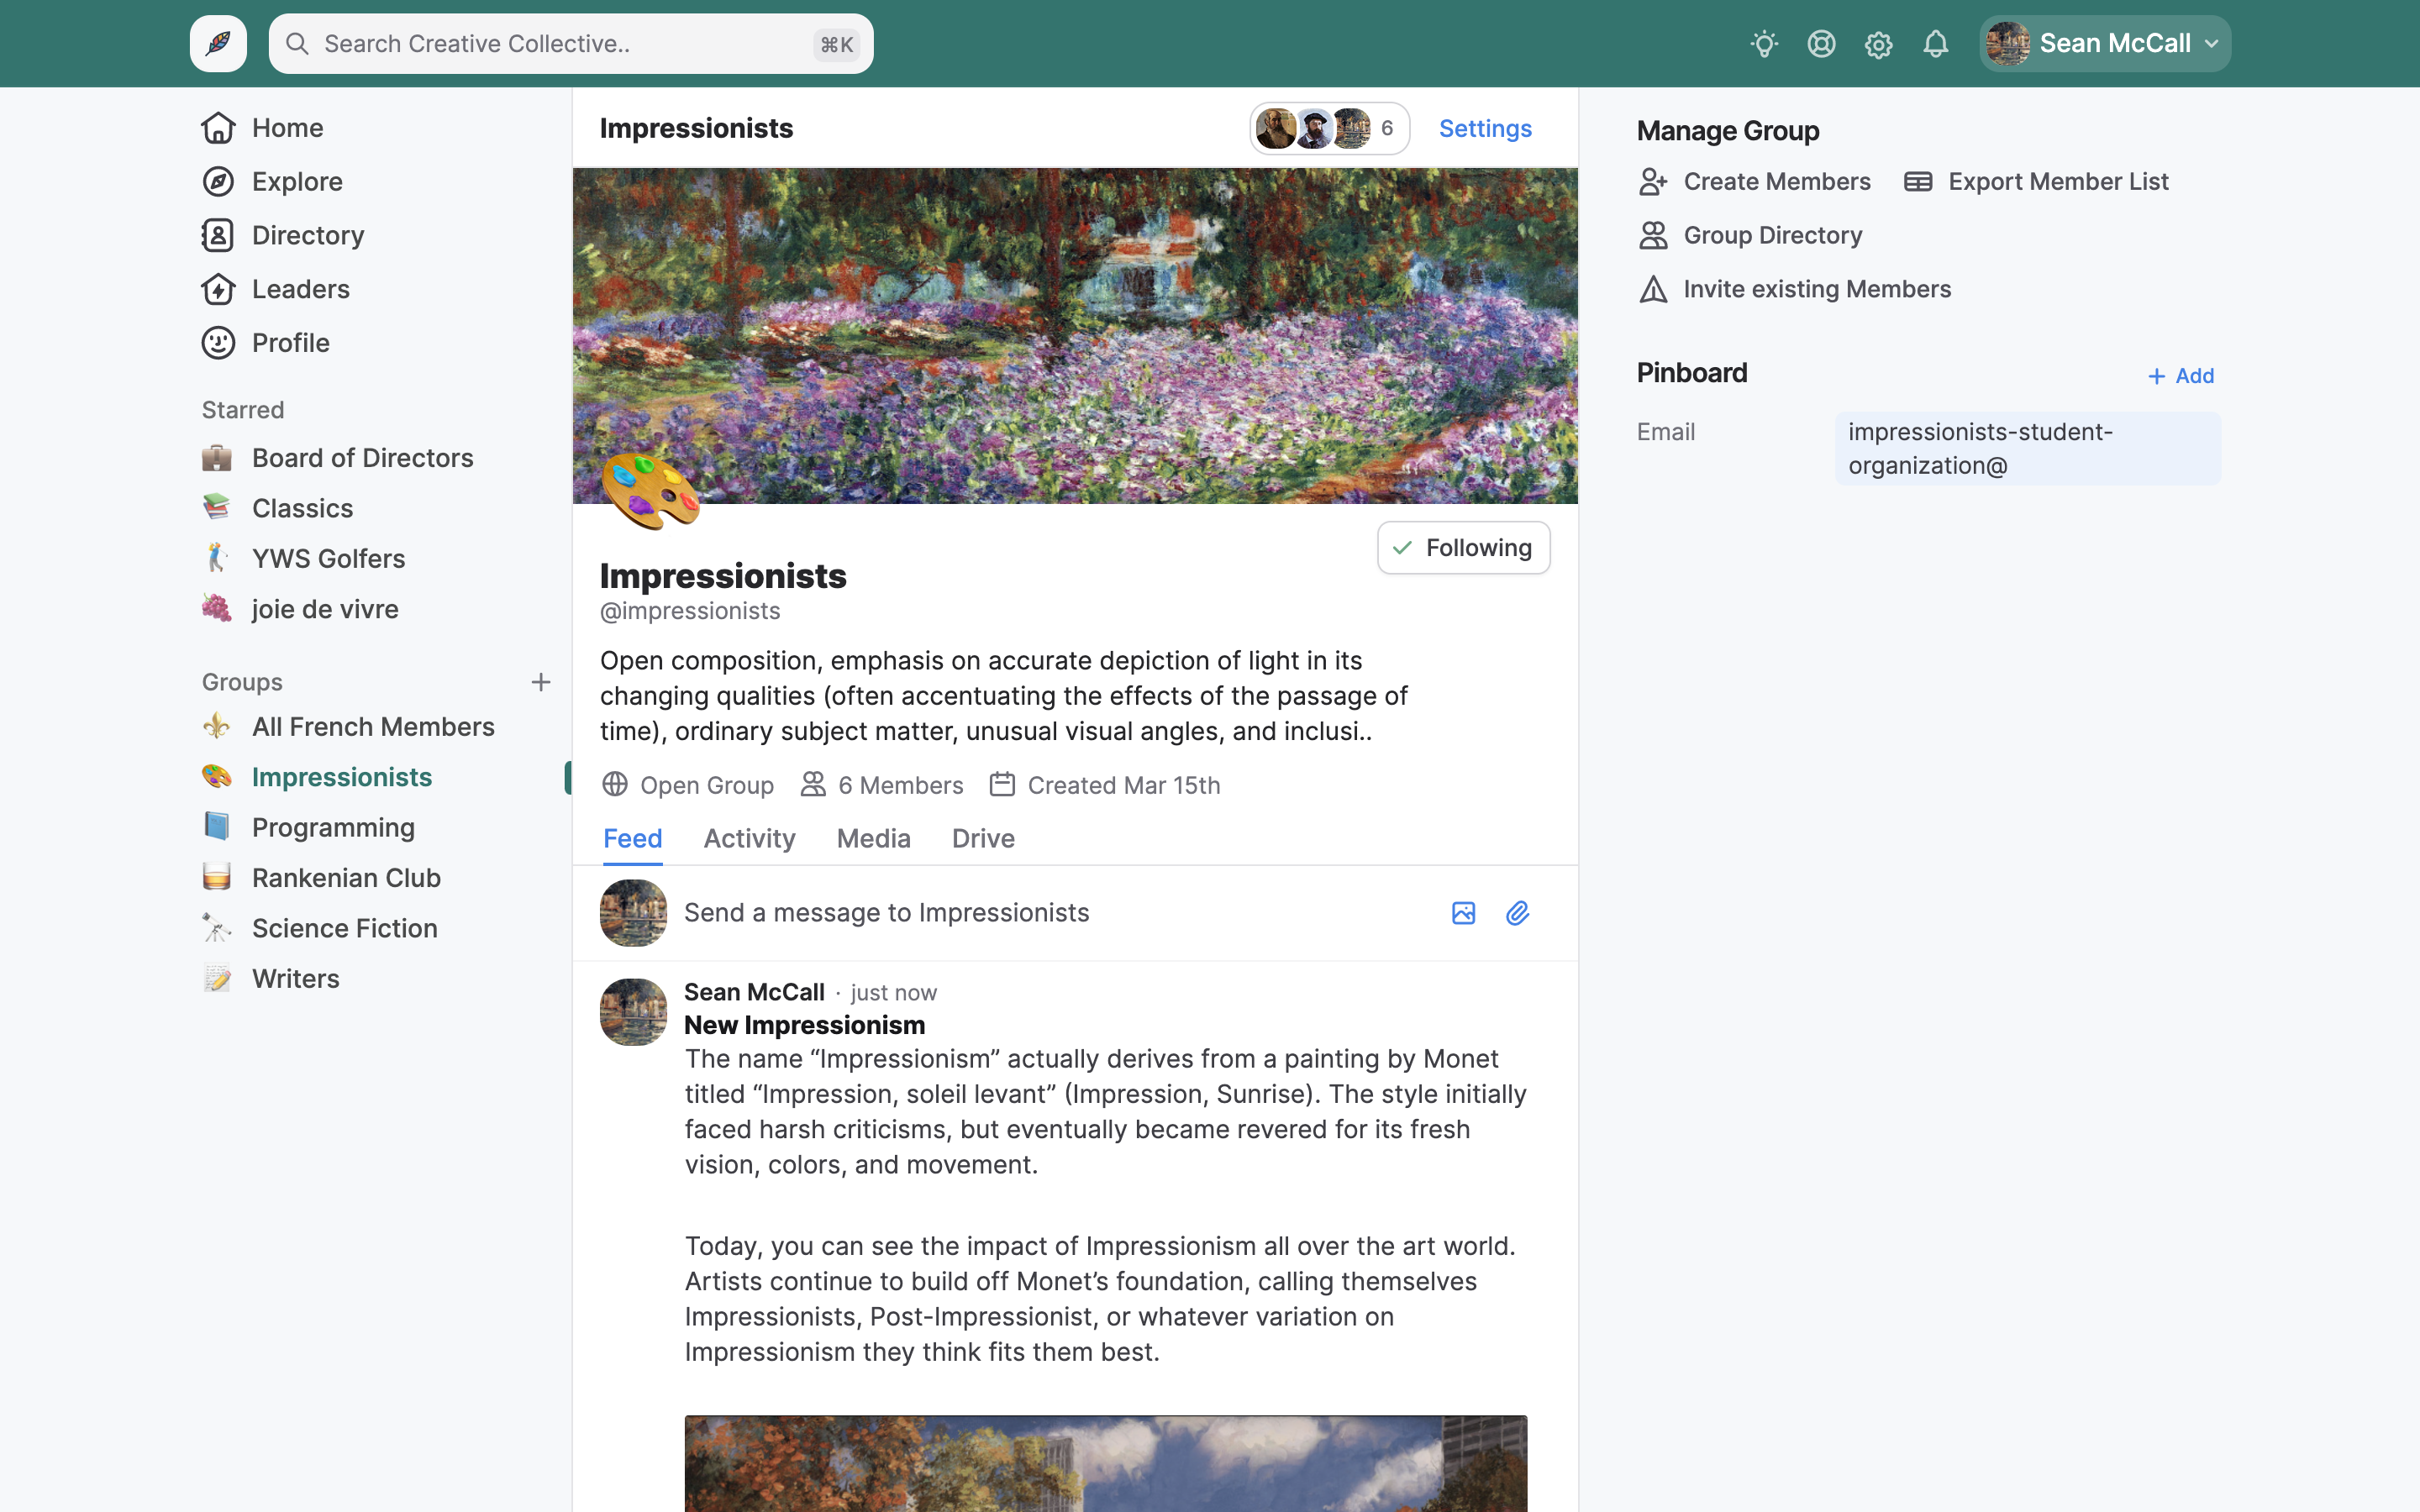2420x1512 pixels.
Task: Open Group Directory
Action: pos(1750,235)
